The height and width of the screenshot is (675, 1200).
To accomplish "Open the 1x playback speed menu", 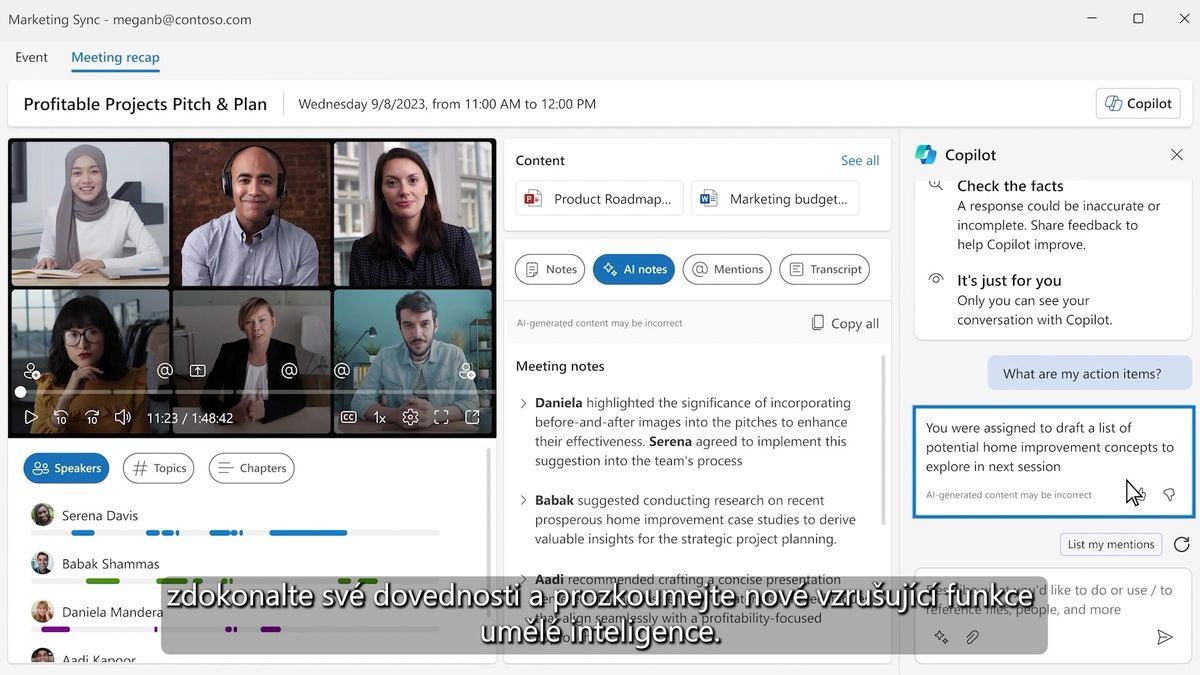I will tap(380, 418).
